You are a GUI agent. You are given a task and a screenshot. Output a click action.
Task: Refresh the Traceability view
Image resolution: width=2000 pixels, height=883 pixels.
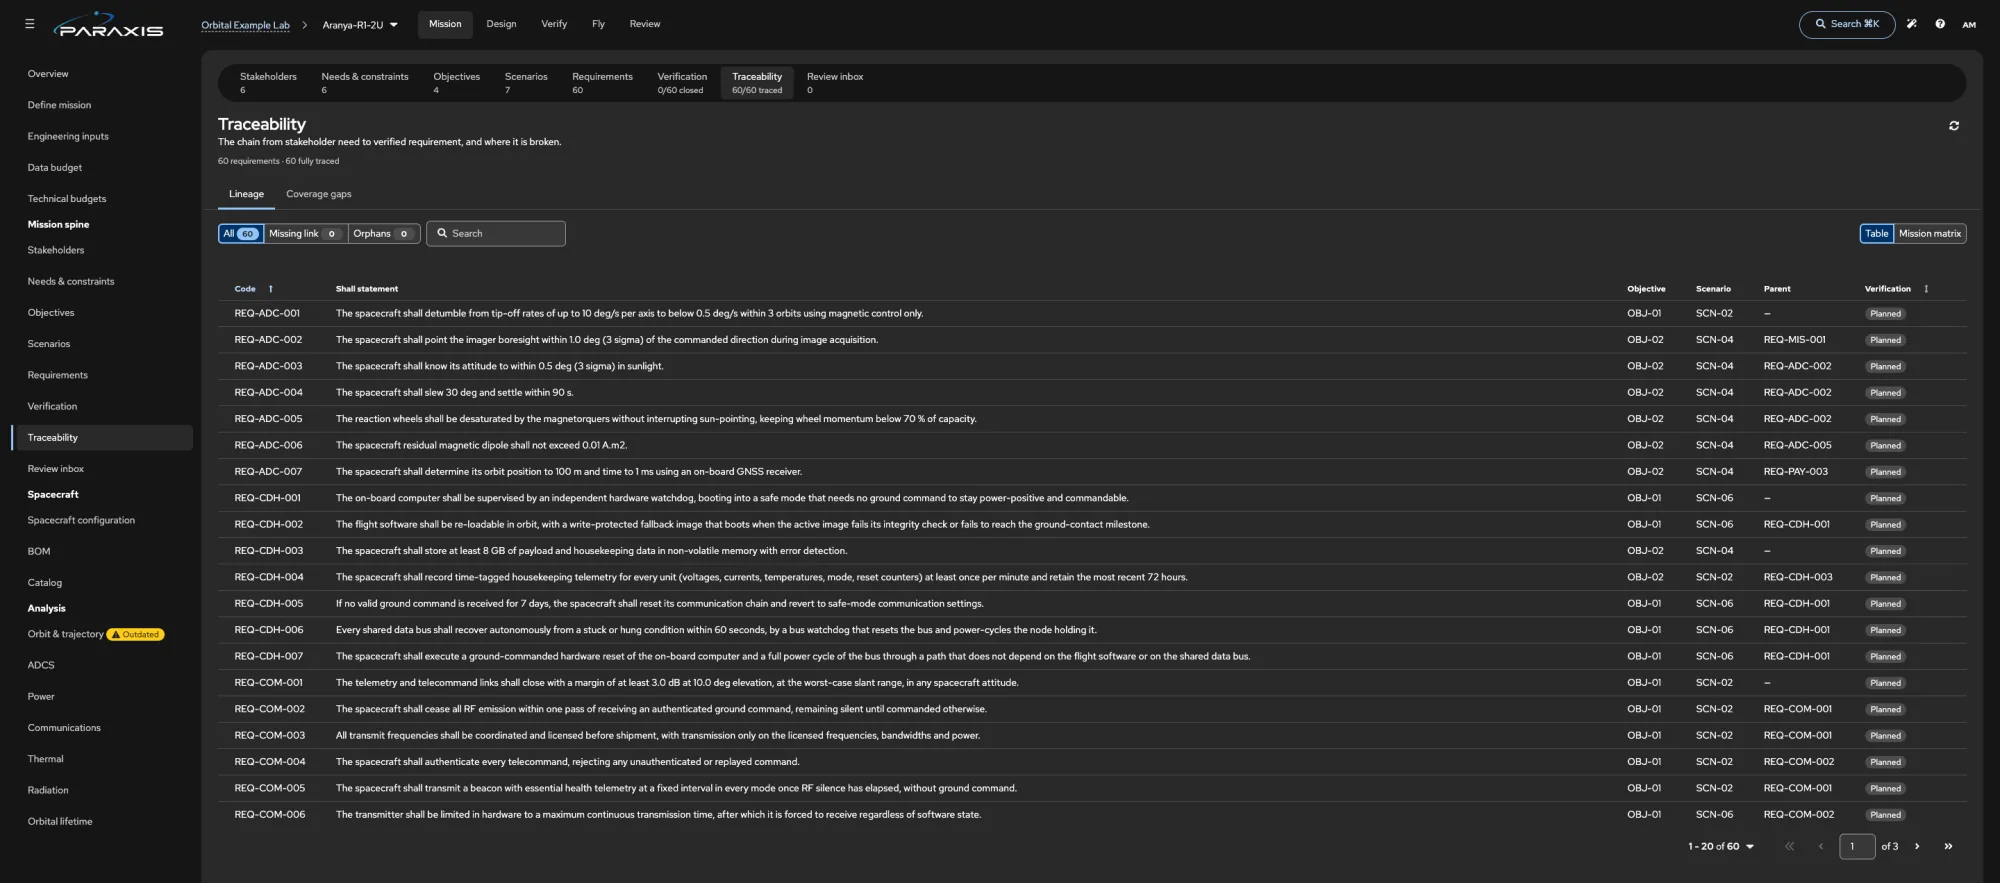pyautogui.click(x=1954, y=126)
